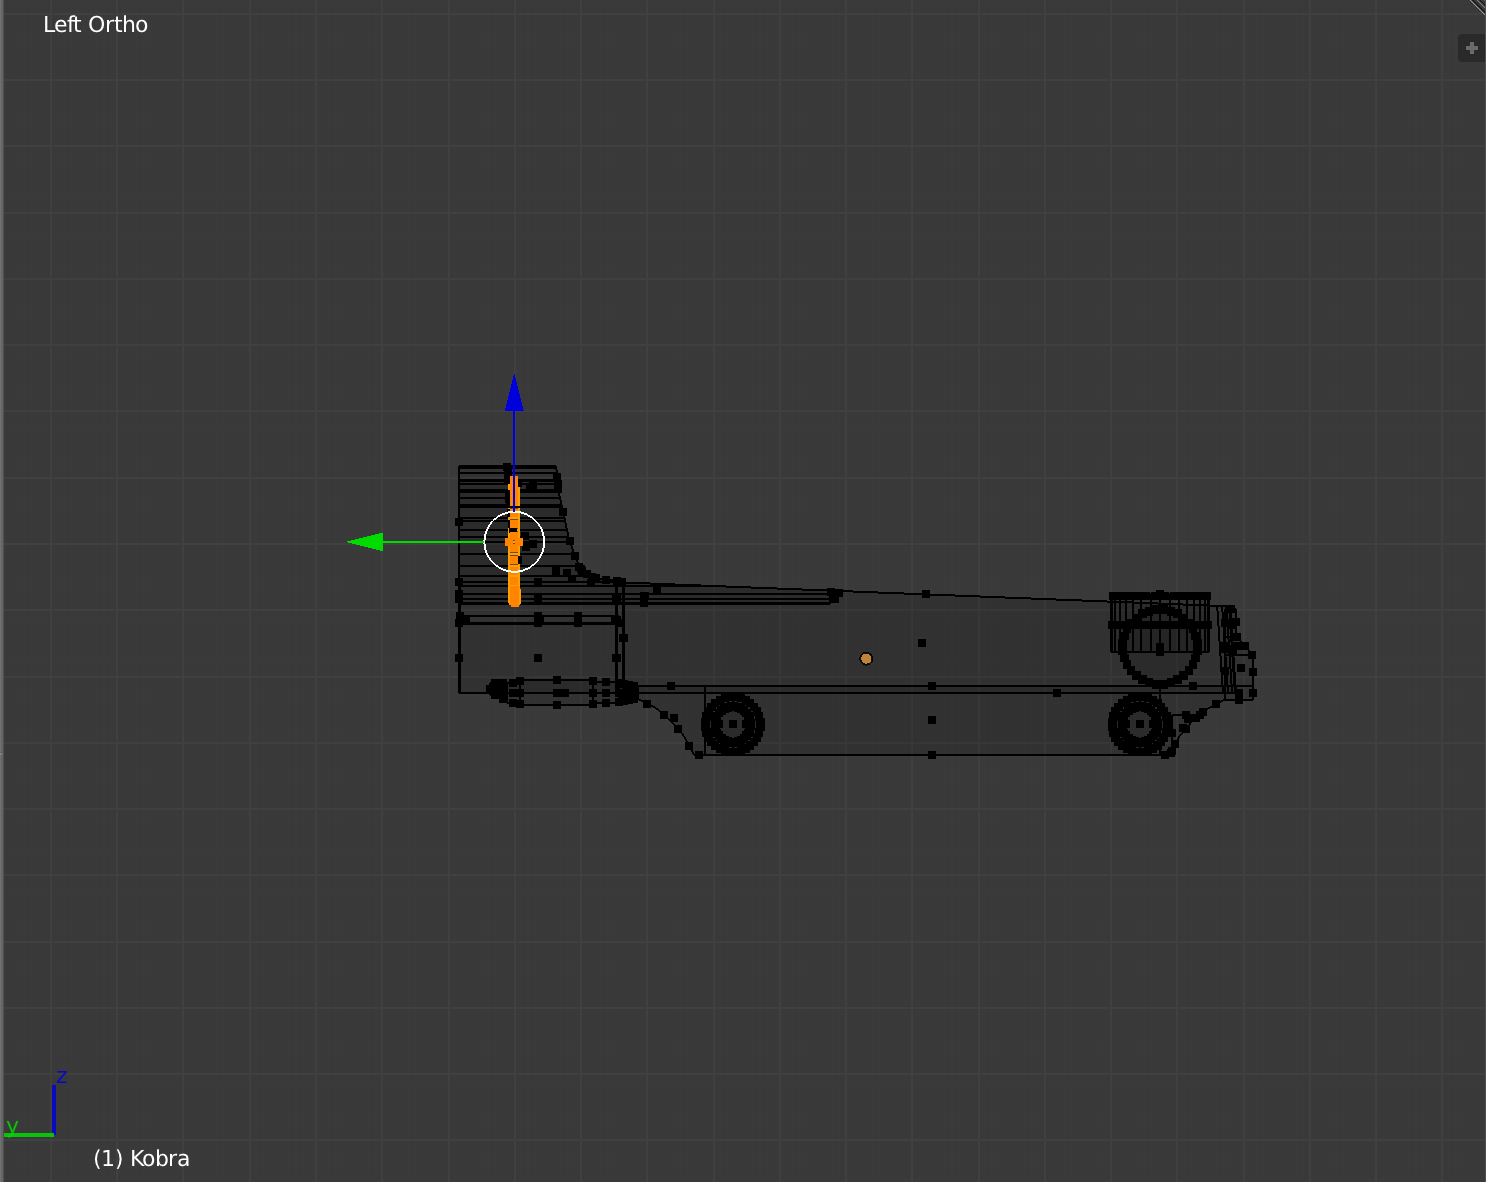This screenshot has width=1486, height=1182.
Task: Click the orange object origin dot
Action: coord(866,658)
